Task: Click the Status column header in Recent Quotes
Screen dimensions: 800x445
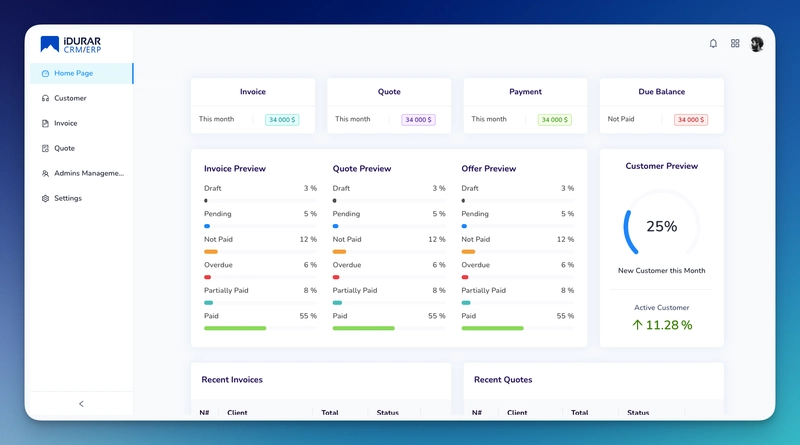Action: 638,412
